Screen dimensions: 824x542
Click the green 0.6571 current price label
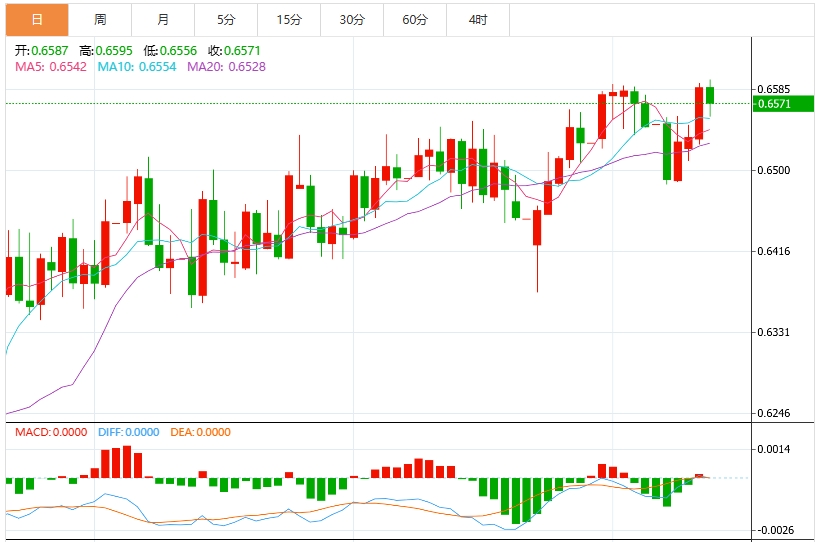click(x=783, y=104)
